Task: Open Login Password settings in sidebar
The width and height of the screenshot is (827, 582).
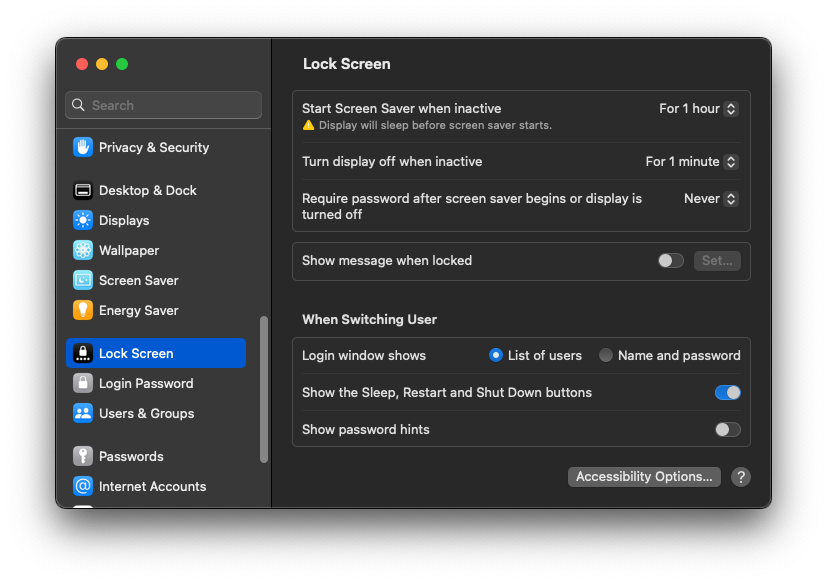Action: tap(146, 383)
